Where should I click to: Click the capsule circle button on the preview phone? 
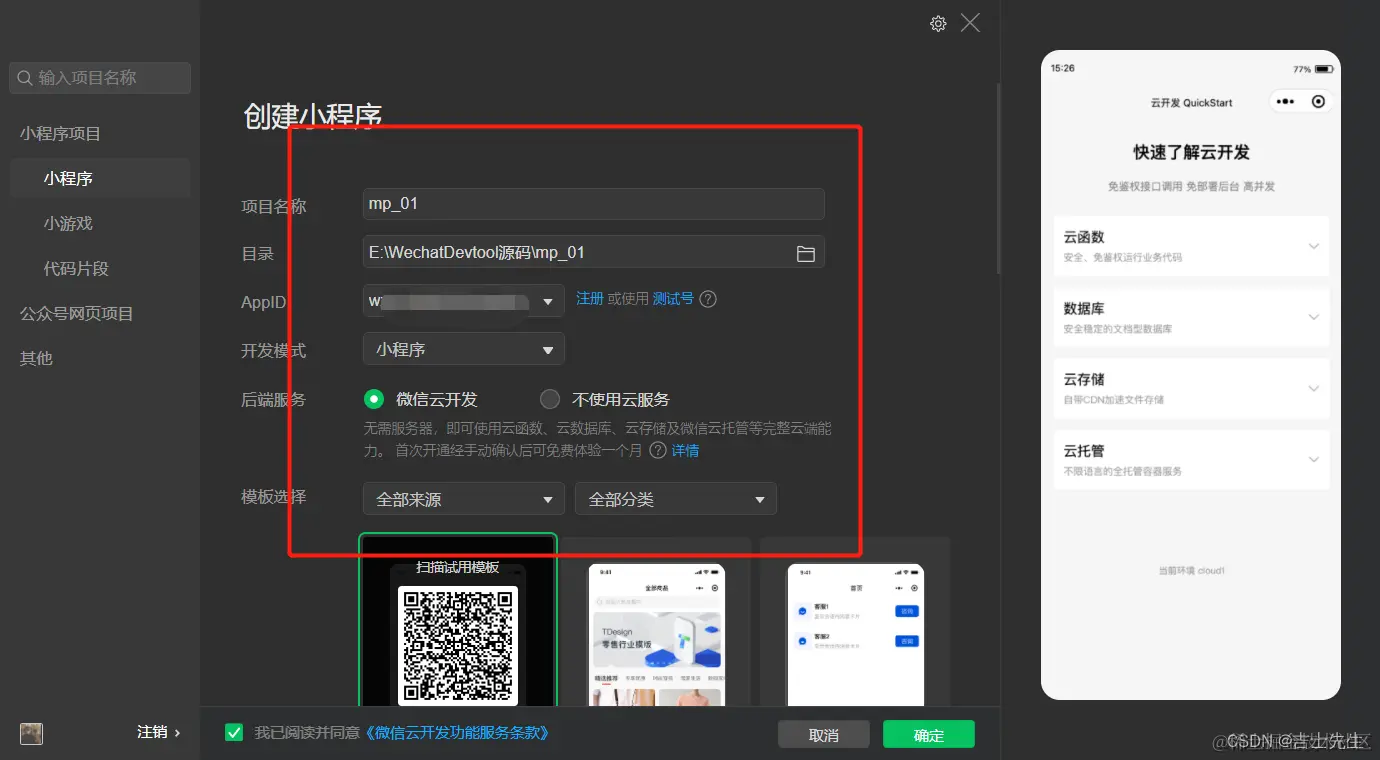[x=1317, y=101]
